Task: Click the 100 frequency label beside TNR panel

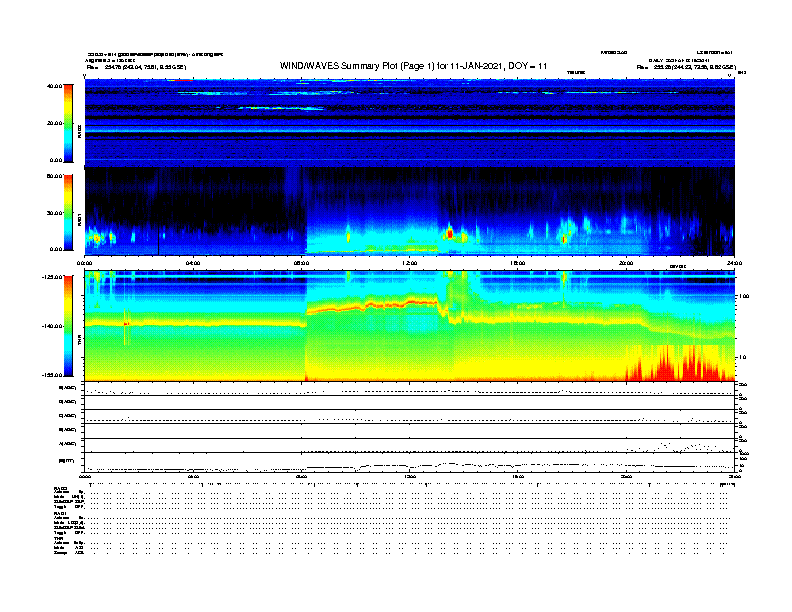Action: point(744,296)
